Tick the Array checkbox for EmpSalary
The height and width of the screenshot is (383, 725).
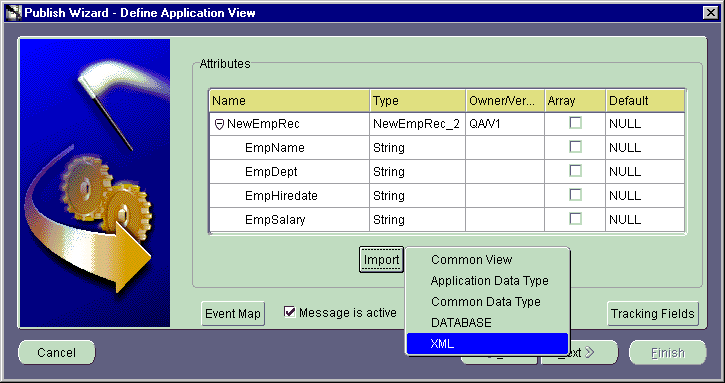pos(575,219)
